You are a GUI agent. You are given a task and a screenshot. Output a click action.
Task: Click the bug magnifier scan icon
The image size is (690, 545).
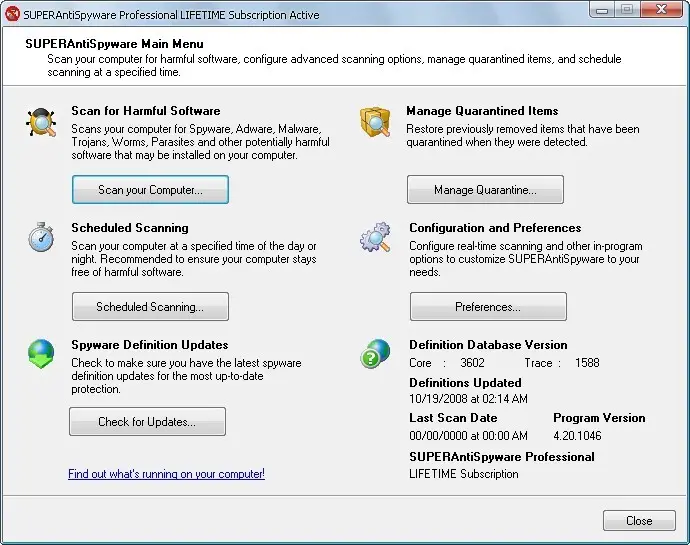[41, 122]
